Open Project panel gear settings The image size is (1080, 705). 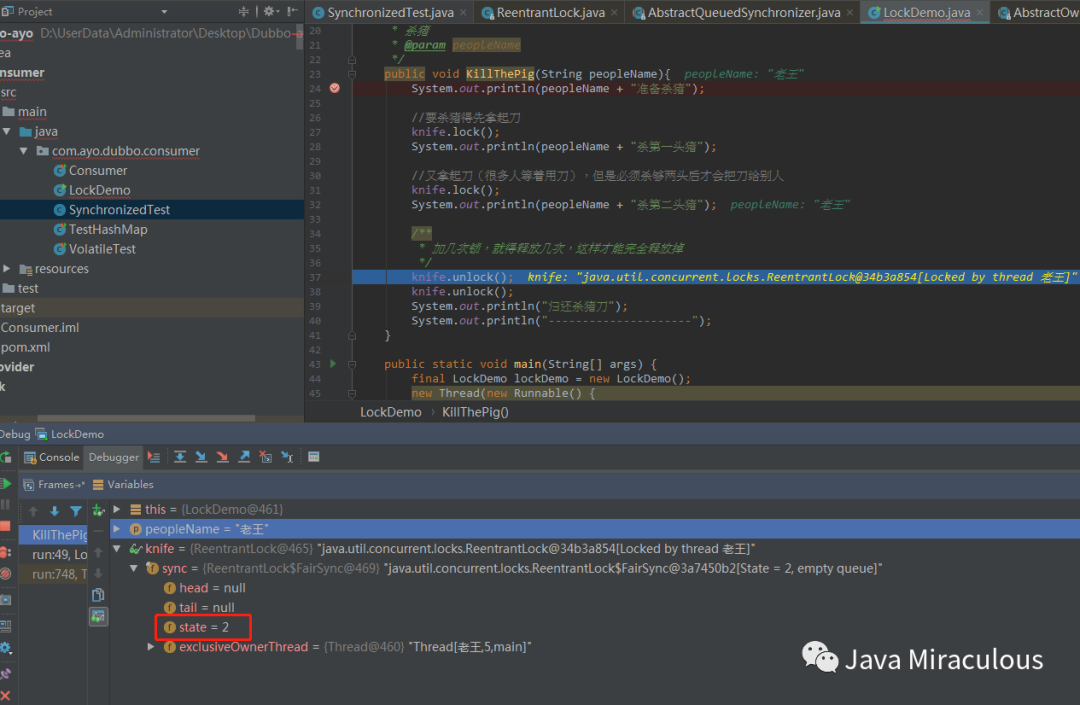coord(270,11)
